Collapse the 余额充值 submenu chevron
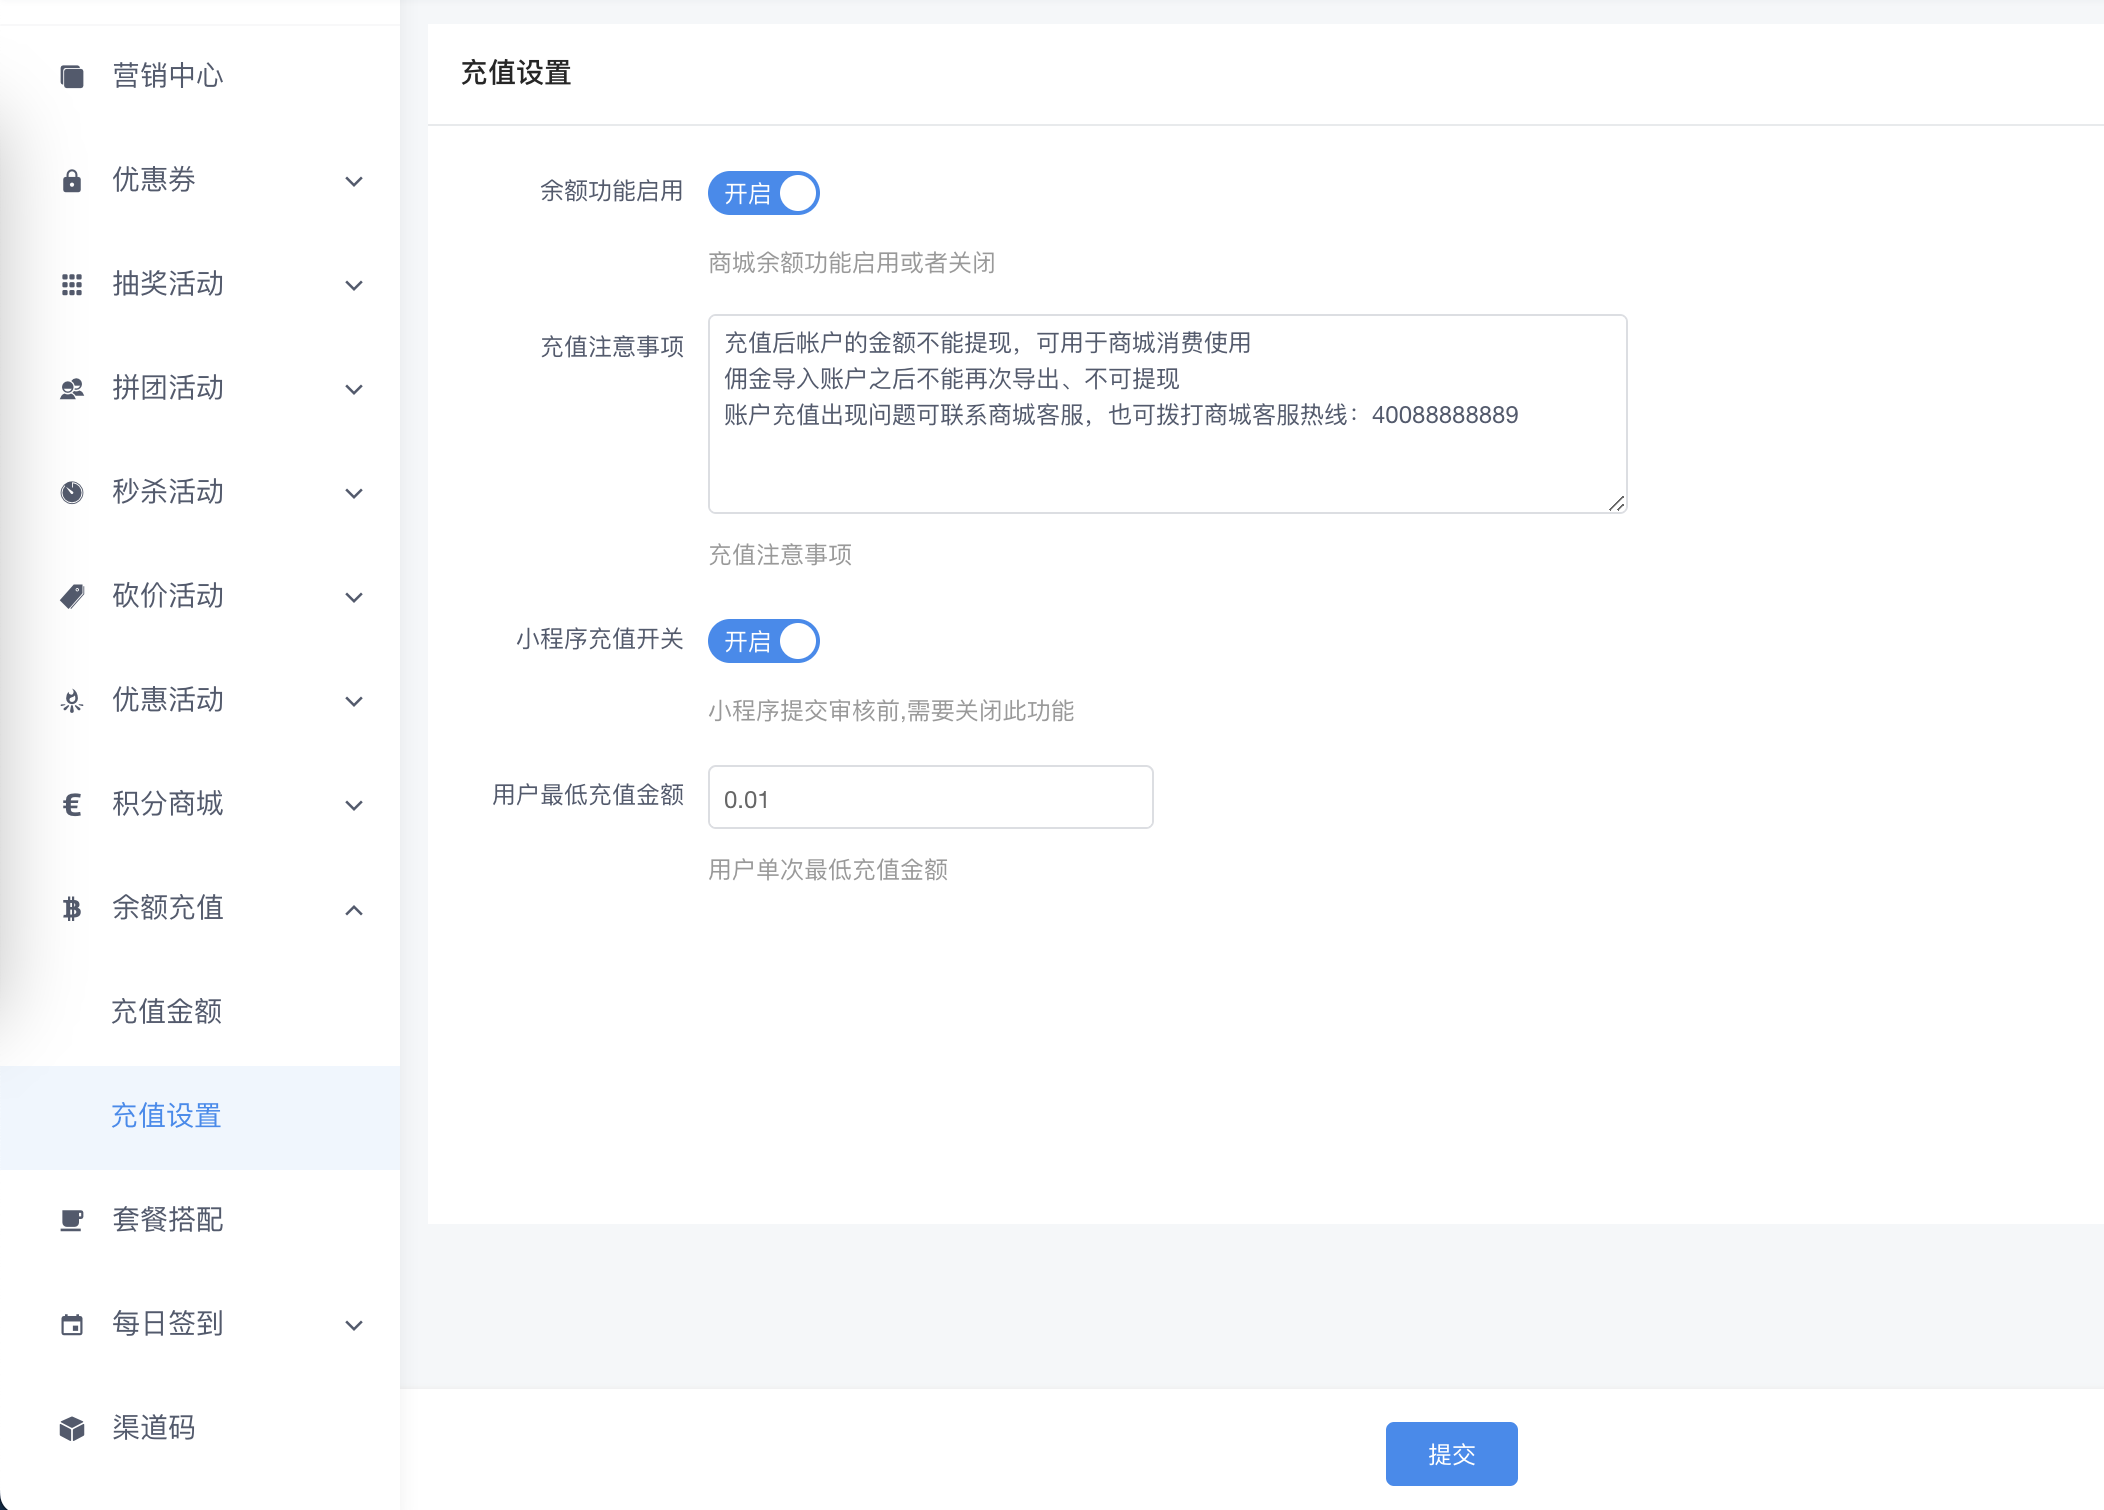 354,909
